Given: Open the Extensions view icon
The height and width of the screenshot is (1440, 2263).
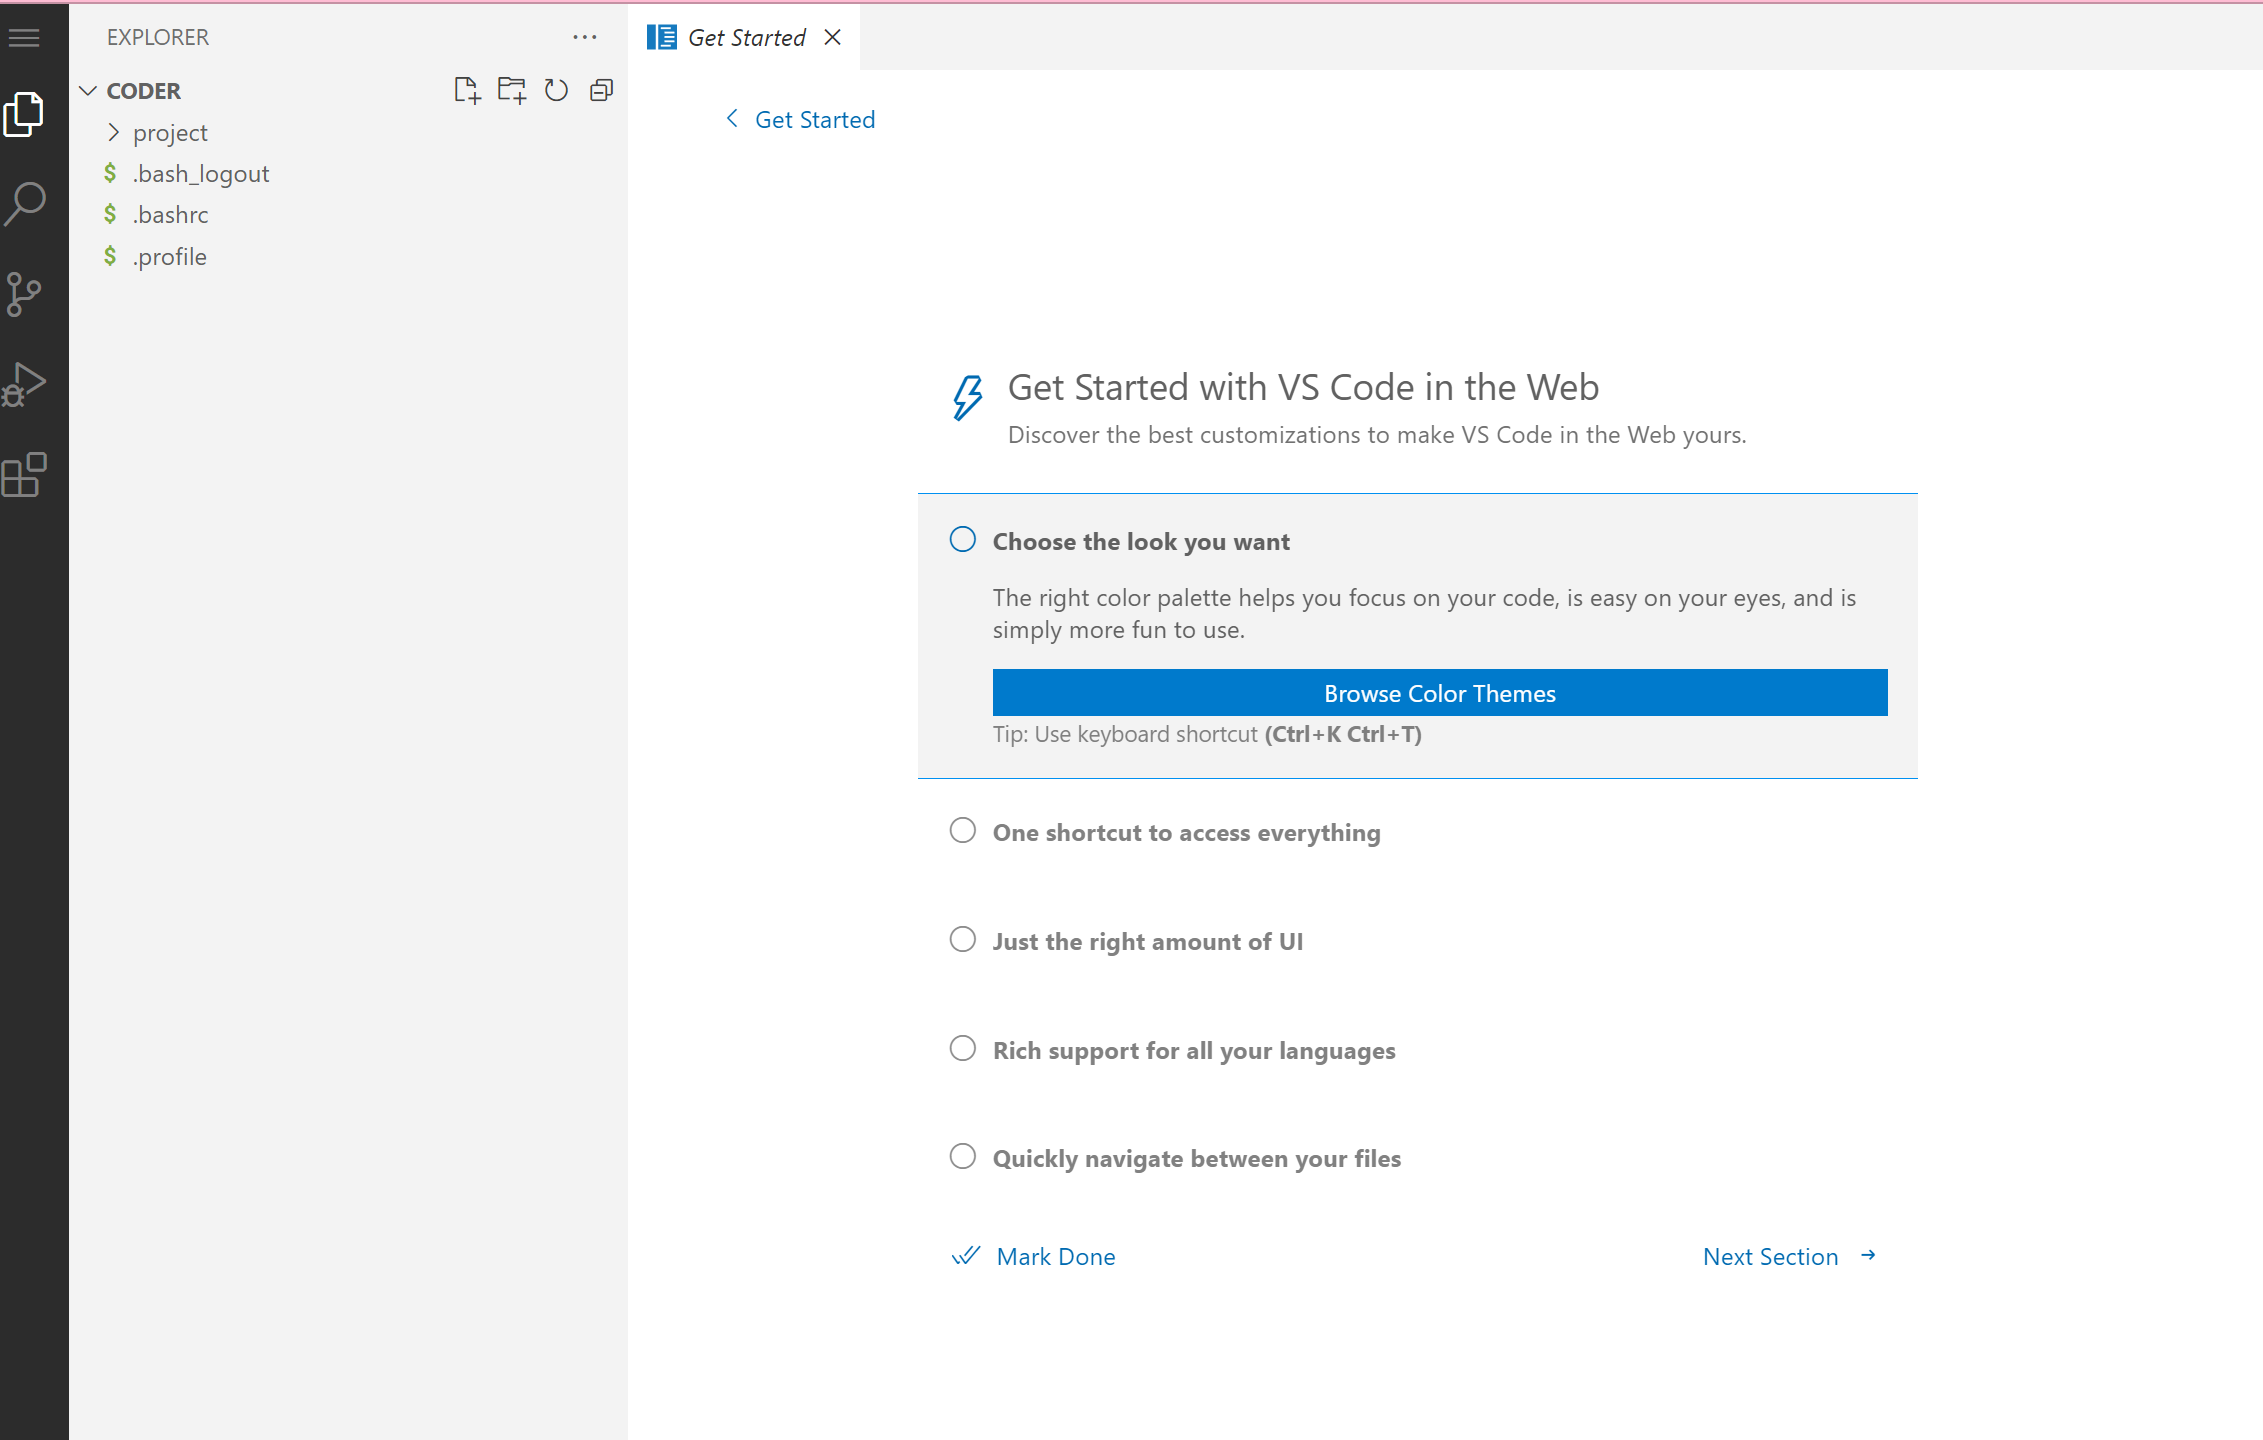Looking at the screenshot, I should point(25,474).
